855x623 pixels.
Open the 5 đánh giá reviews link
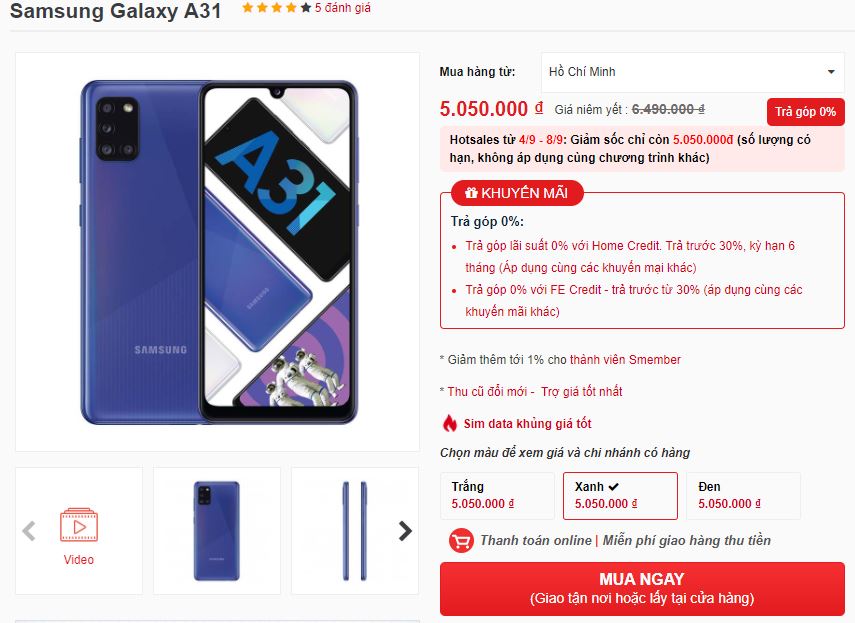click(342, 8)
